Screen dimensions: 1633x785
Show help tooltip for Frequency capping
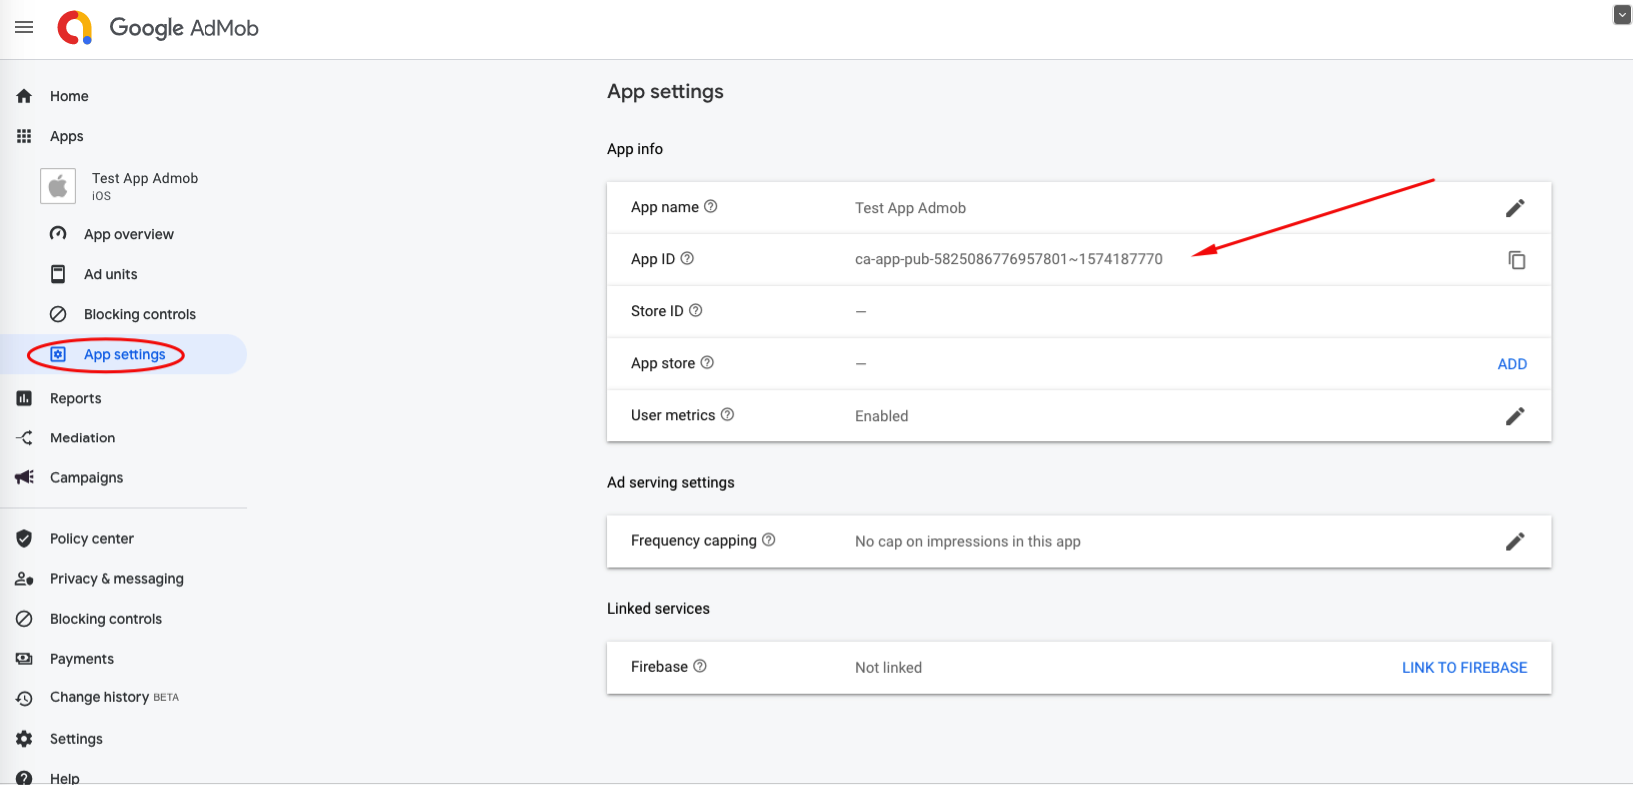769,540
